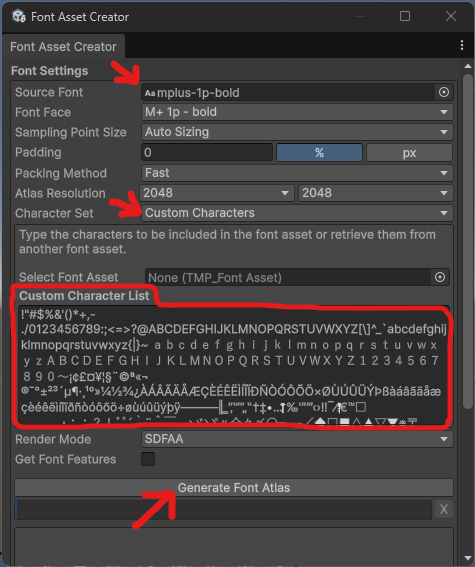This screenshot has height=567, width=475.
Task: Maximize the Font Asset Creator window
Action: tap(405, 16)
